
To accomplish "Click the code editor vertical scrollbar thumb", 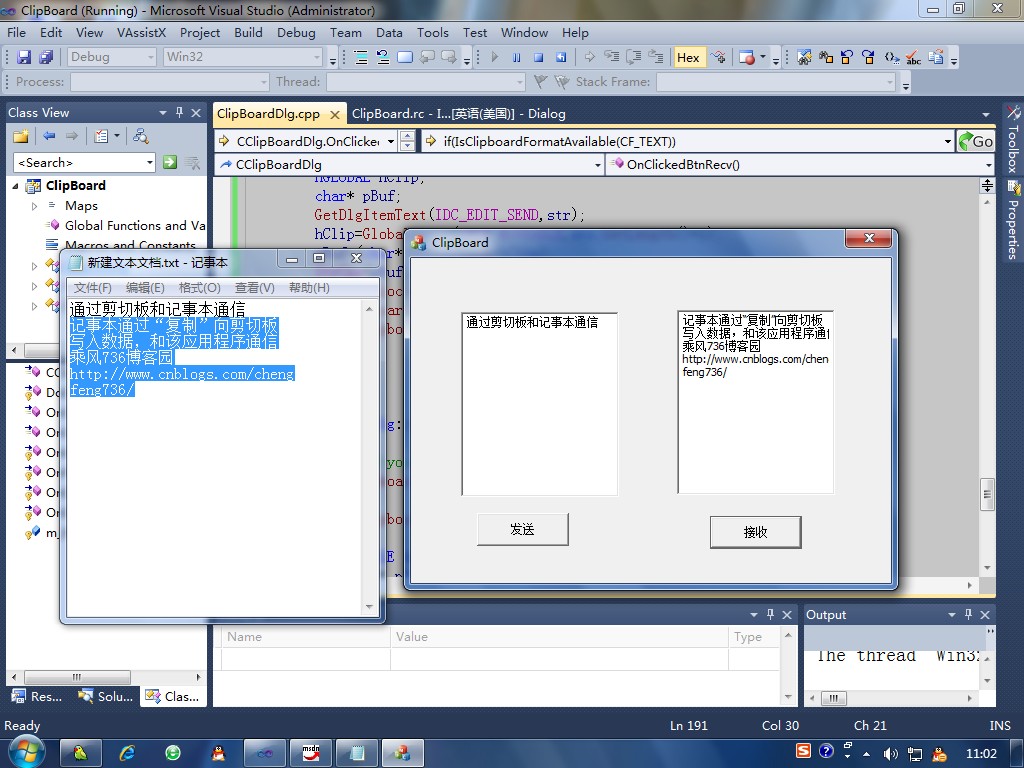I will [987, 494].
